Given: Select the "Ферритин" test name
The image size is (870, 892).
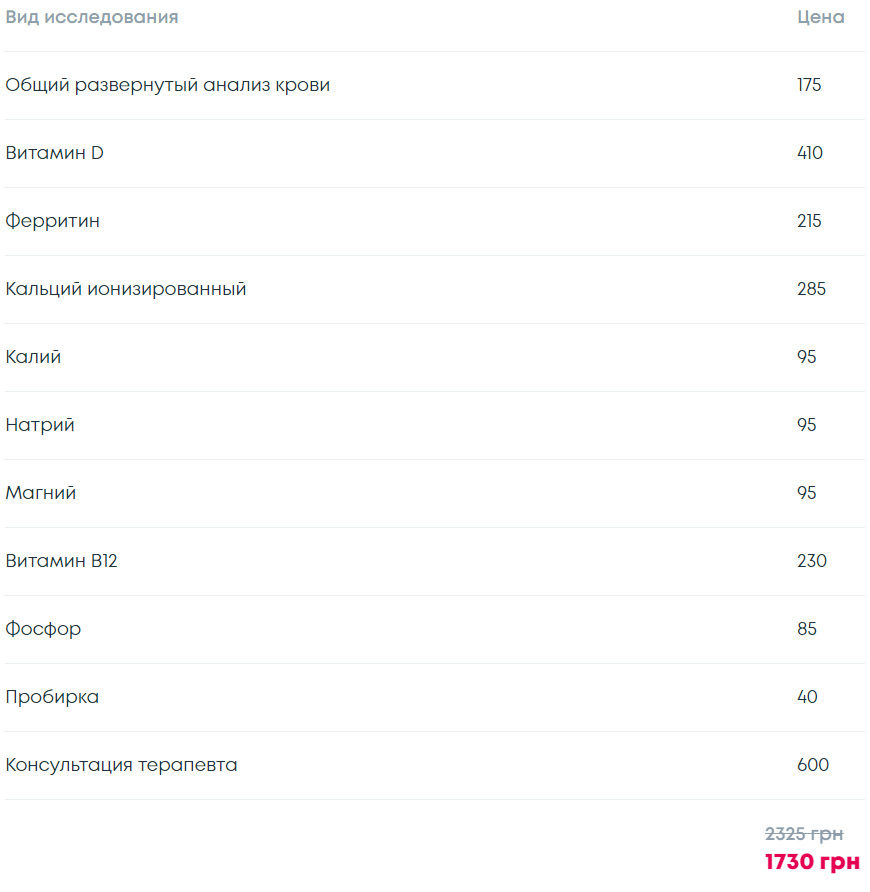Looking at the screenshot, I should tap(52, 221).
